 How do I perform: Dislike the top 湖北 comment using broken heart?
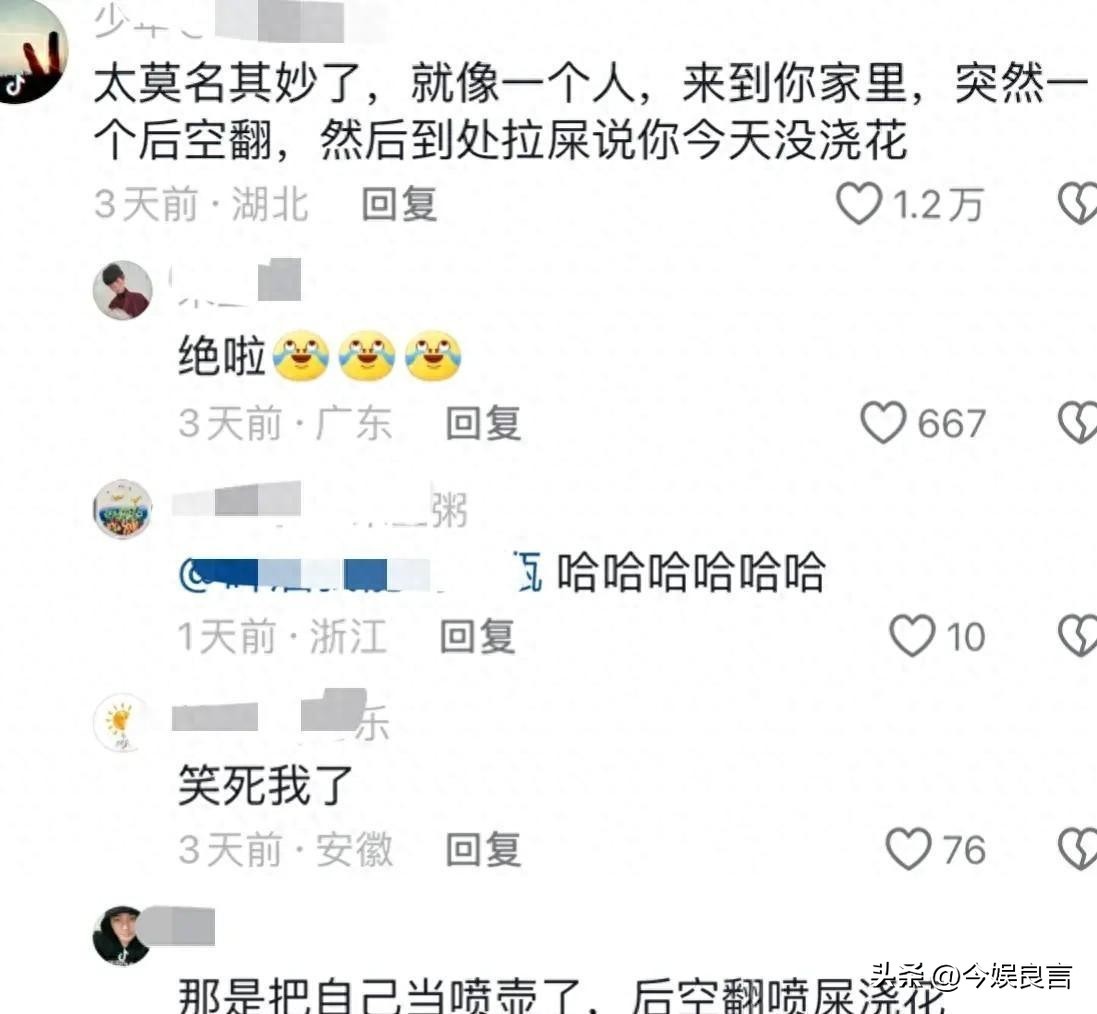1077,204
